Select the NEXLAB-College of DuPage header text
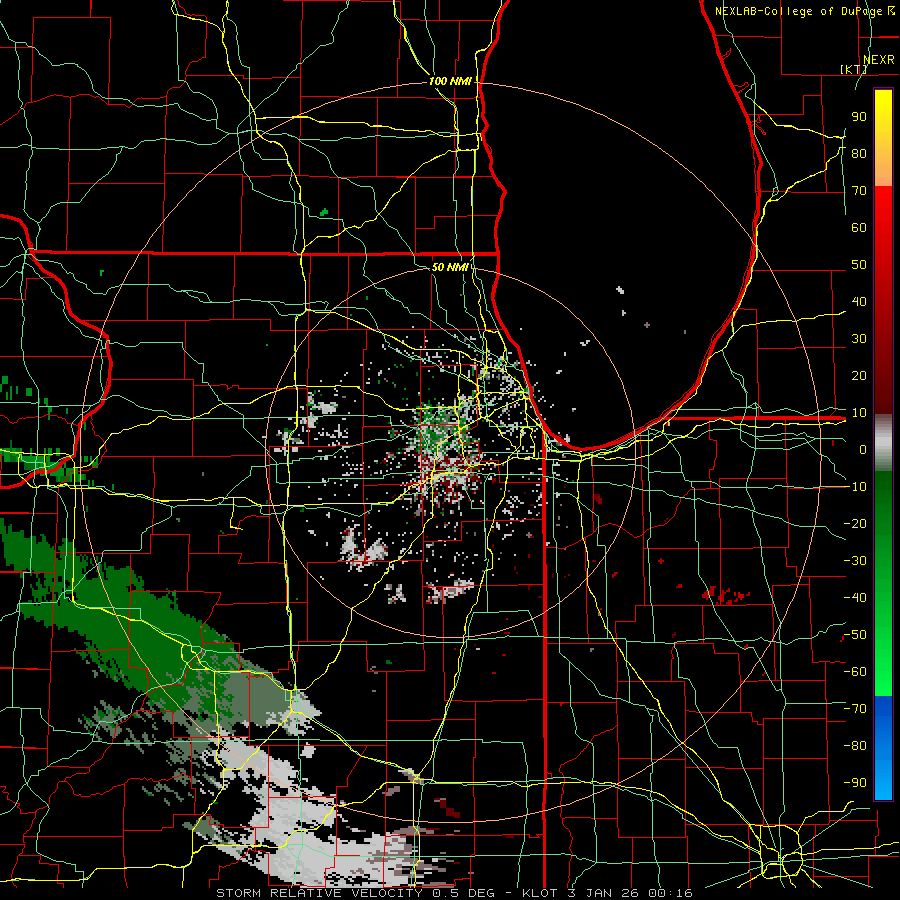Image resolution: width=900 pixels, height=900 pixels. 800,11
